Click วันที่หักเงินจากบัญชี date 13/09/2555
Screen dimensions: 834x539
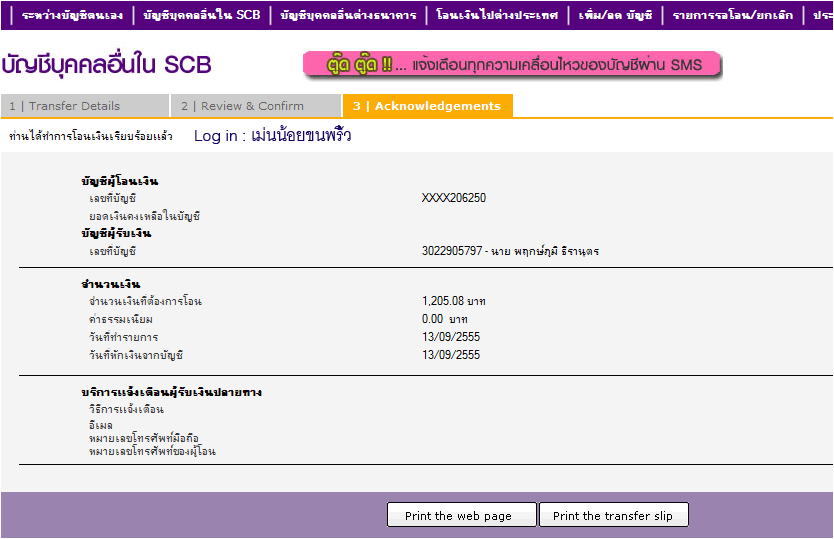click(x=451, y=355)
